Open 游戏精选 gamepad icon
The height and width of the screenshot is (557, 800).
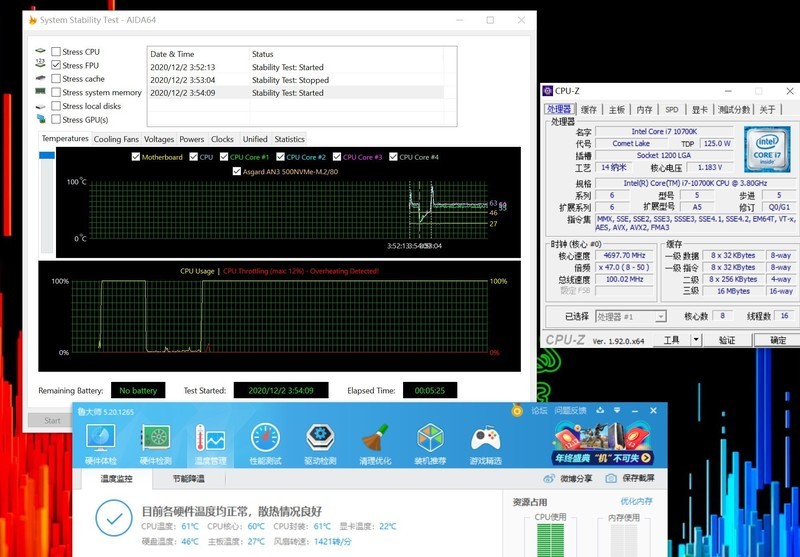[x=485, y=444]
